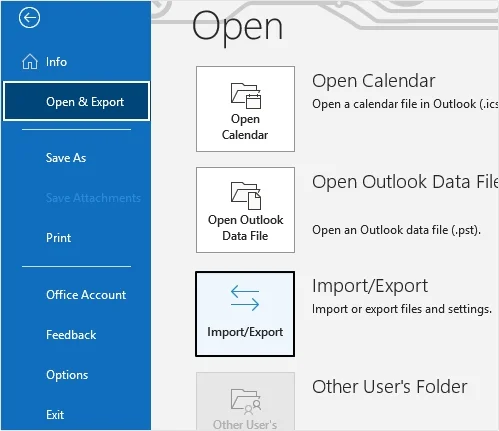
Task: Click the Import/Export heading text
Action: coord(370,286)
